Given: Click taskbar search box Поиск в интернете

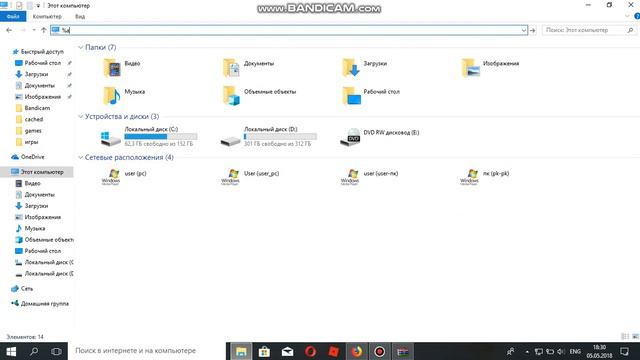Looking at the screenshot, I should click(147, 351).
